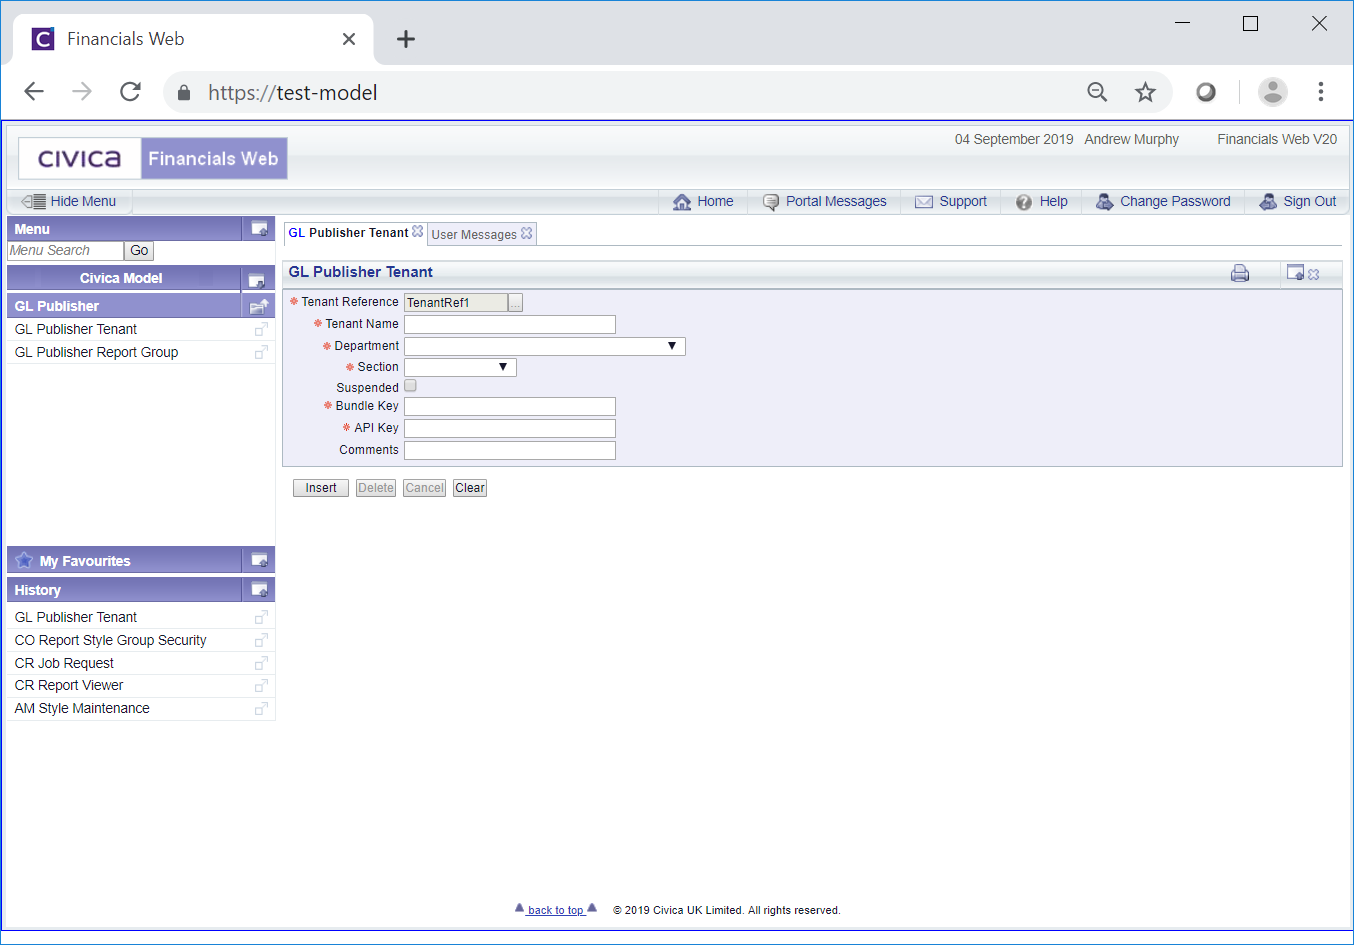This screenshot has height=945, width=1354.
Task: Click the GL Publisher section header
Action: (124, 306)
